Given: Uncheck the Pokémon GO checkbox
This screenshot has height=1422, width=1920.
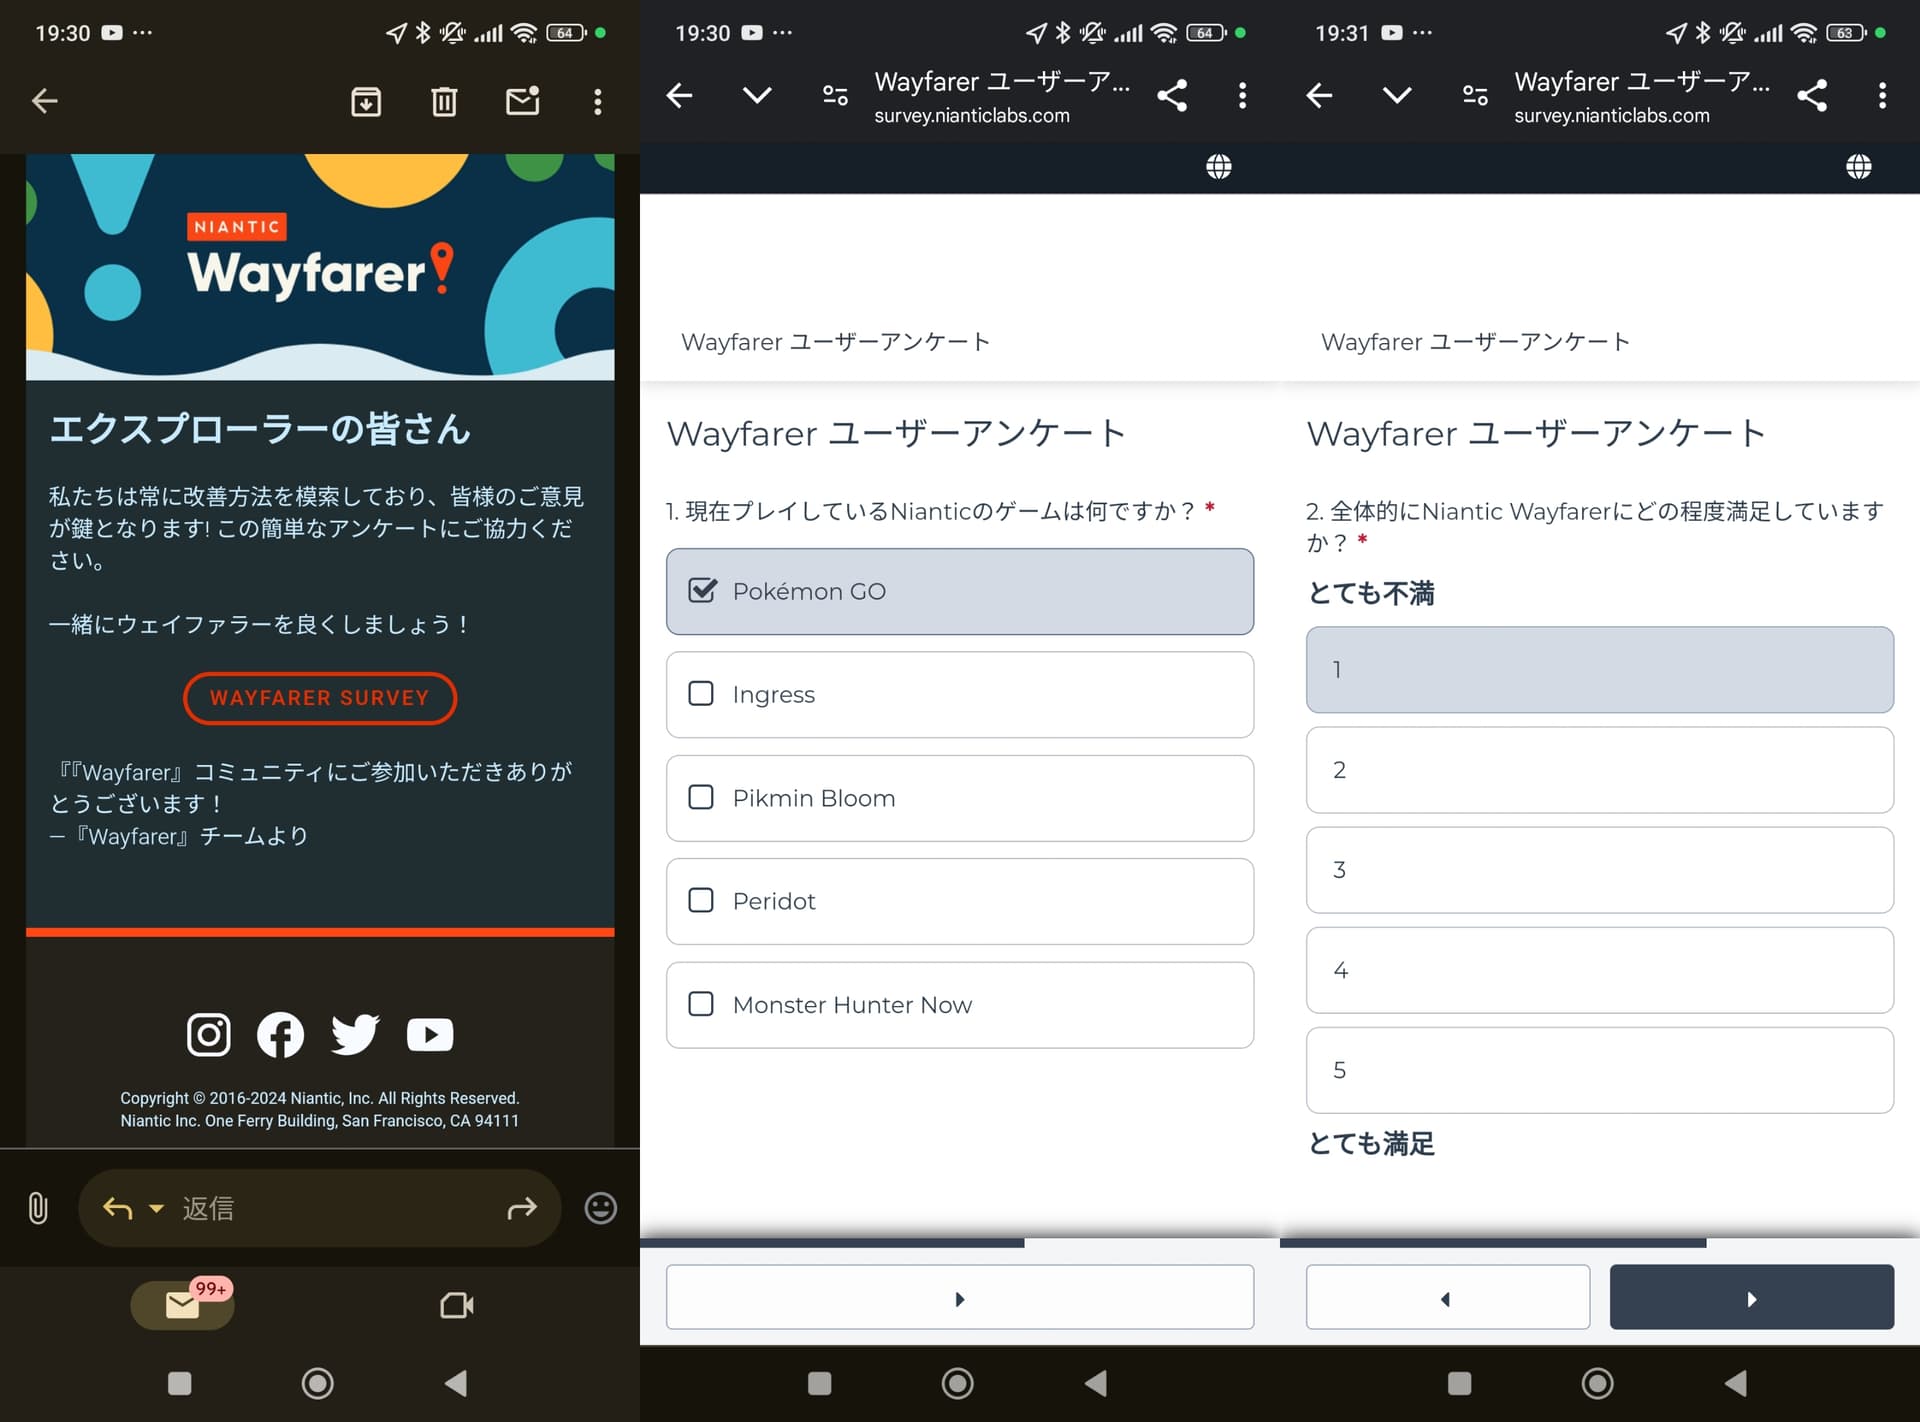Looking at the screenshot, I should click(703, 591).
